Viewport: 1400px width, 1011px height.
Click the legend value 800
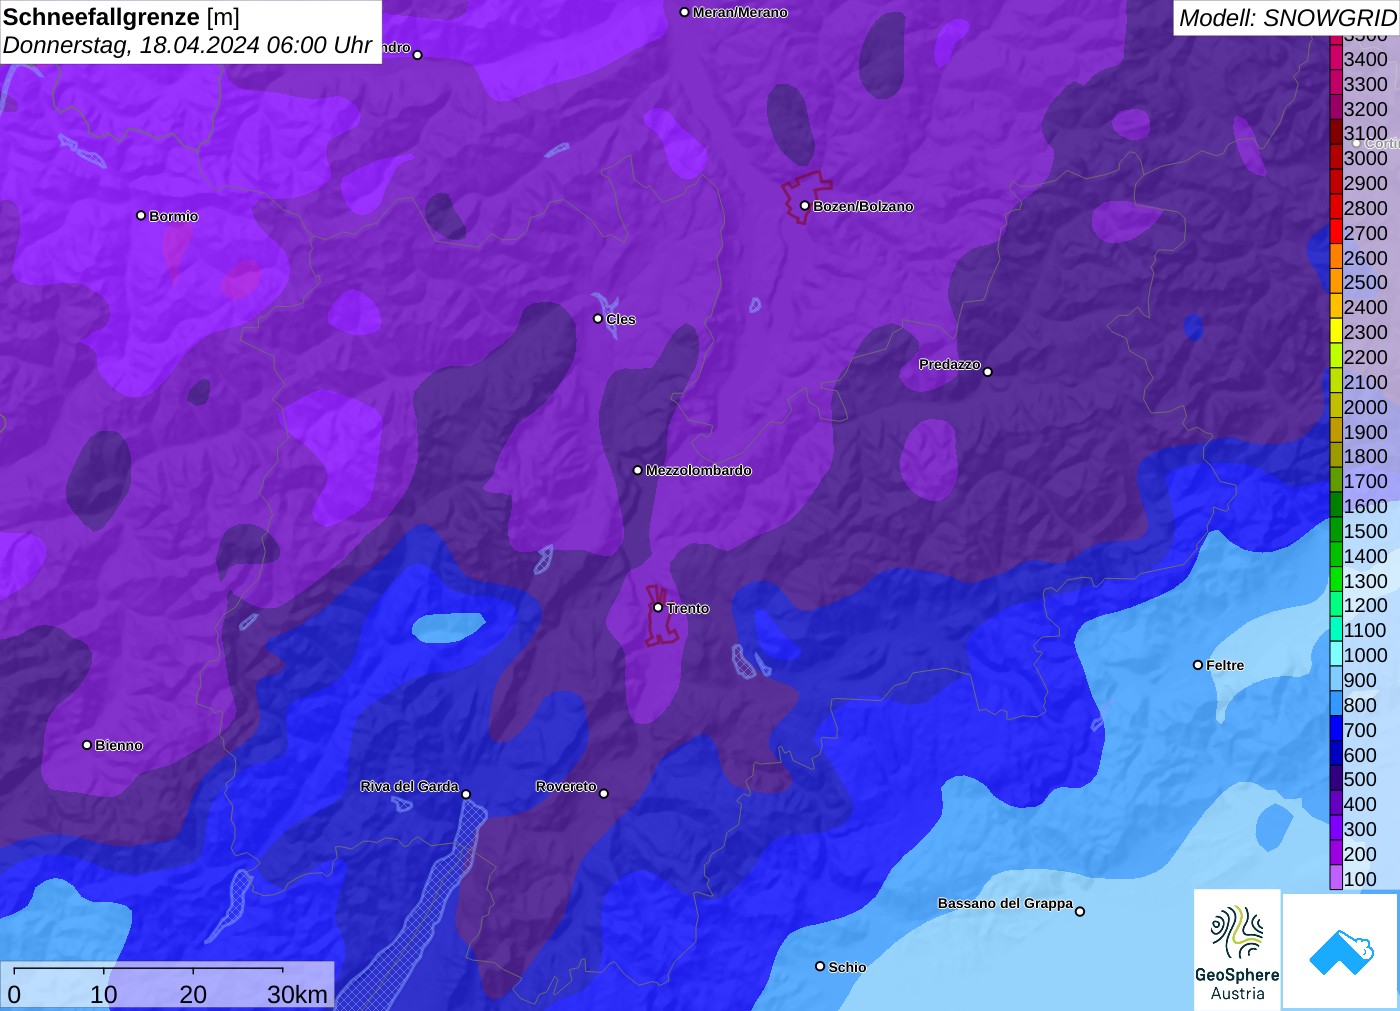[1360, 705]
